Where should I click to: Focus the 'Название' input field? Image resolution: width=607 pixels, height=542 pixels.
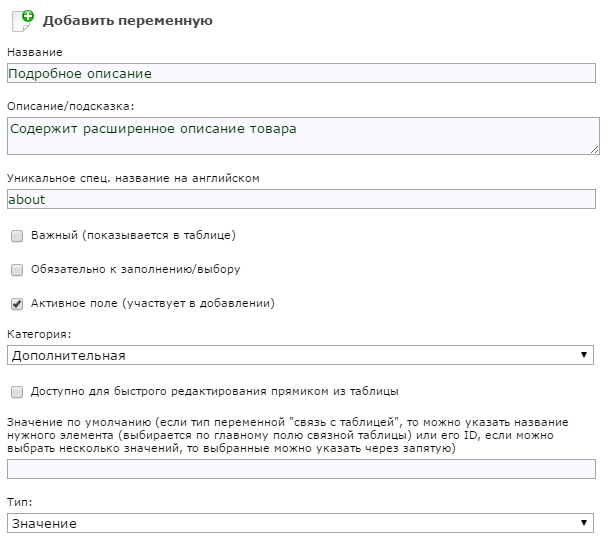(301, 73)
